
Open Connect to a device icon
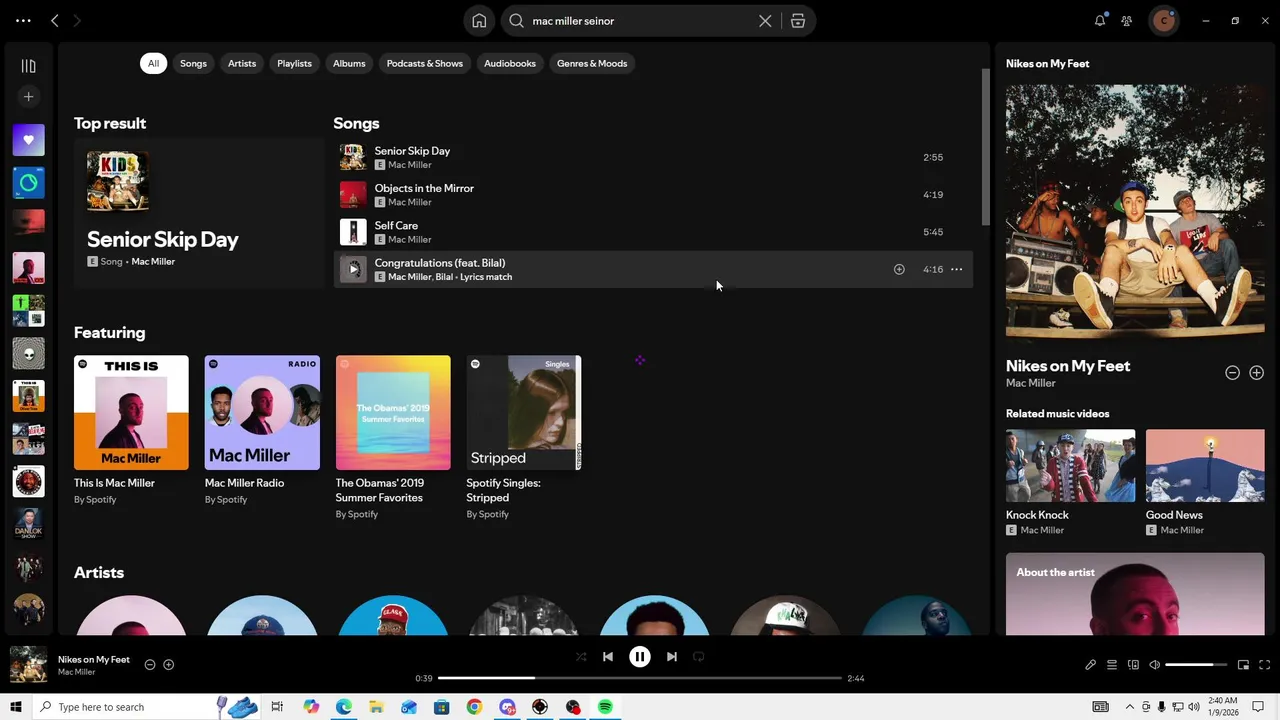1133,665
